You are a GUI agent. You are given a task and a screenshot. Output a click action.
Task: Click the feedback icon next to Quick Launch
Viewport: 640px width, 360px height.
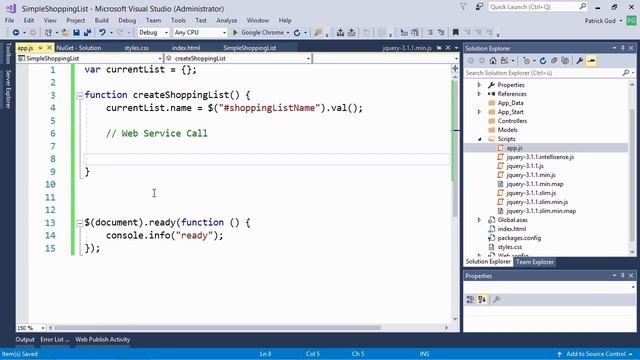pyautogui.click(x=479, y=7)
